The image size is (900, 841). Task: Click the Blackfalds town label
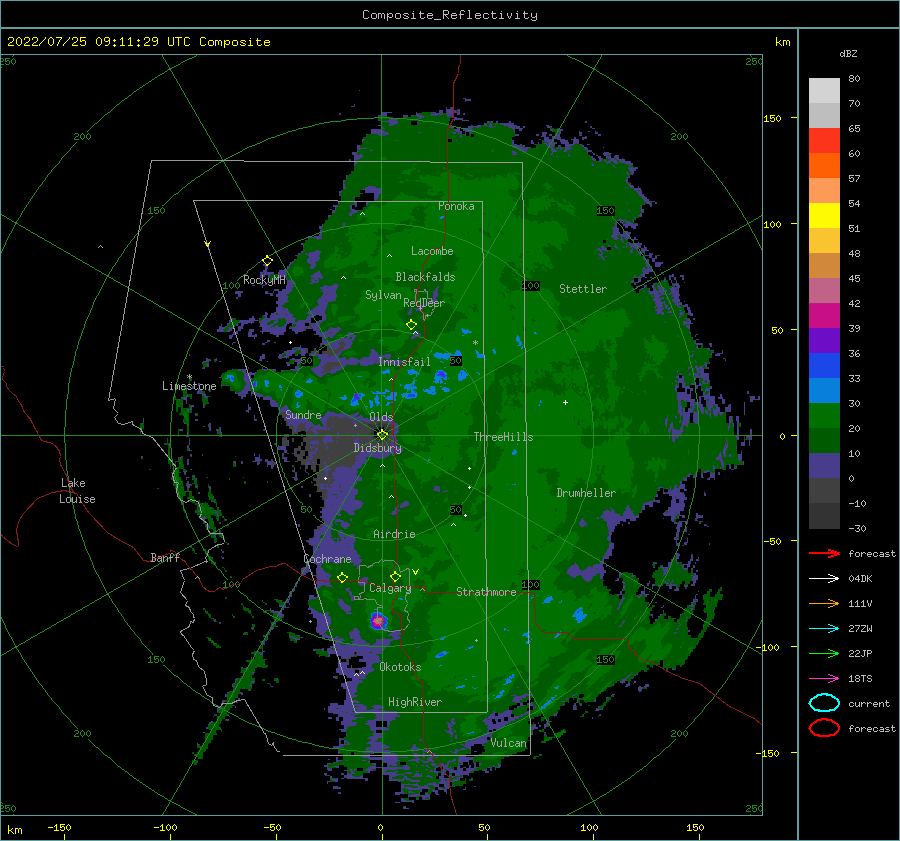click(x=425, y=277)
